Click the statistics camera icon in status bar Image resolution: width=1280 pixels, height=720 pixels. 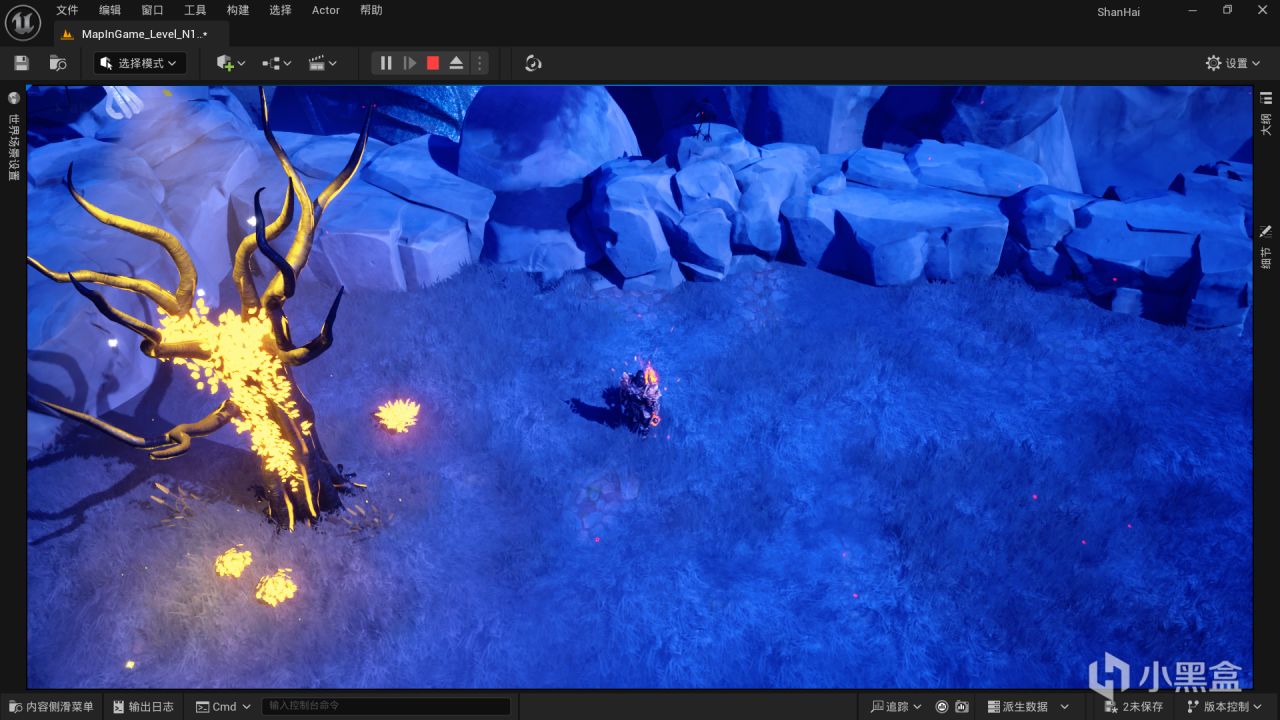[961, 707]
